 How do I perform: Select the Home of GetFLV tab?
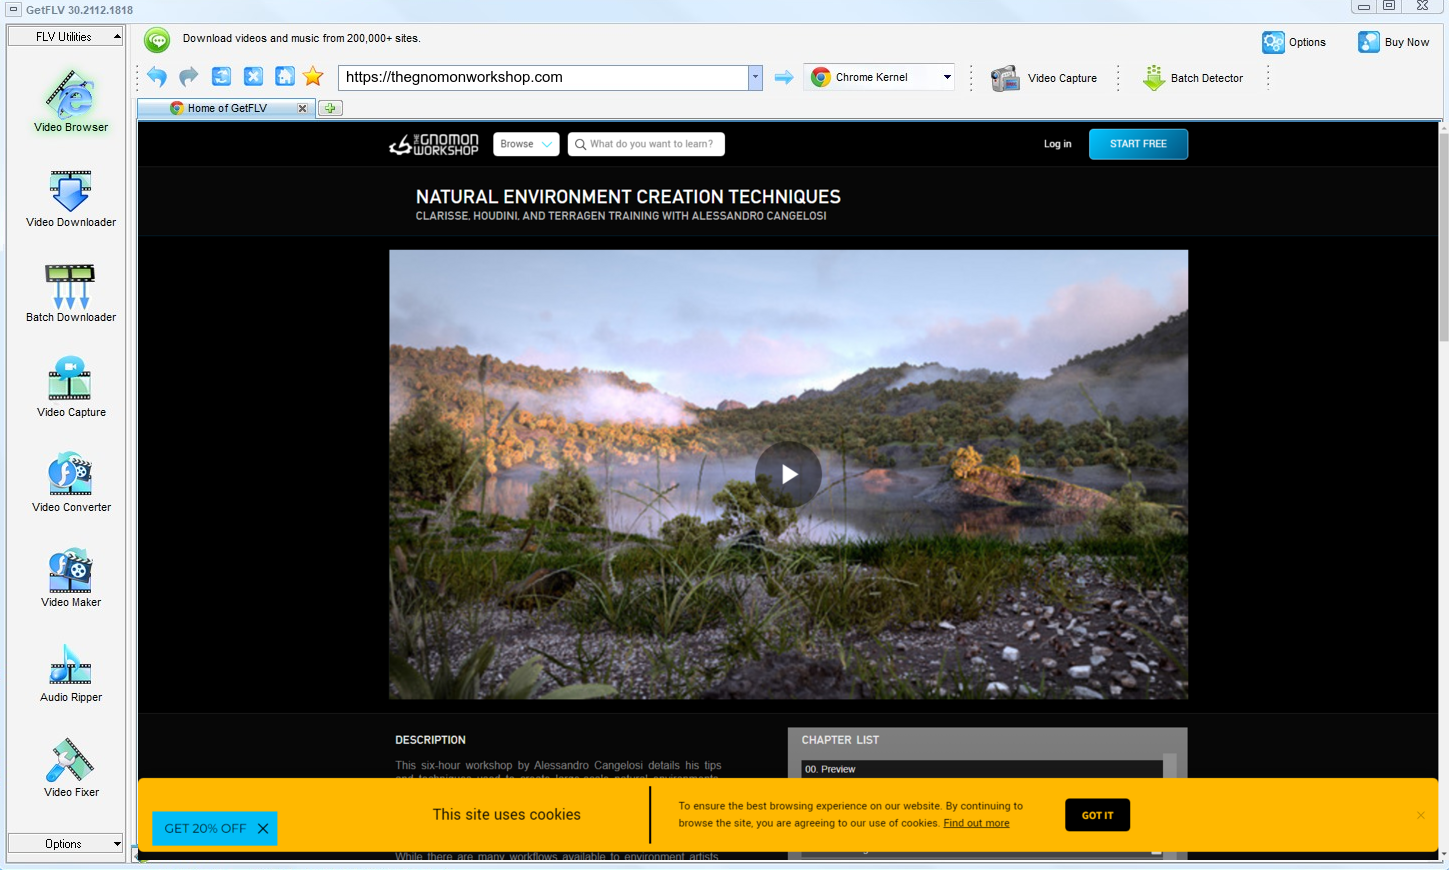click(227, 108)
